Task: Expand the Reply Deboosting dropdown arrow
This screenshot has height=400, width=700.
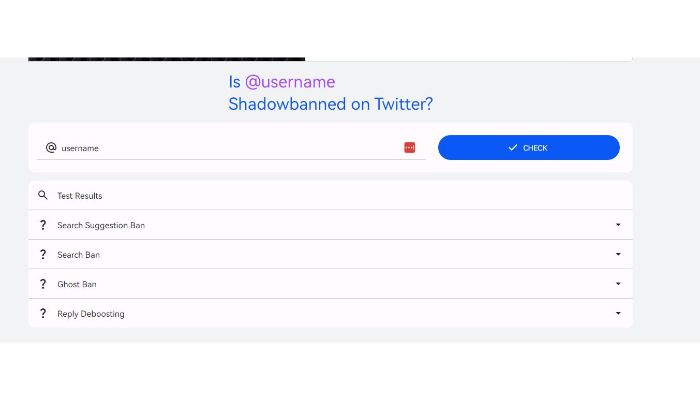Action: coord(618,313)
